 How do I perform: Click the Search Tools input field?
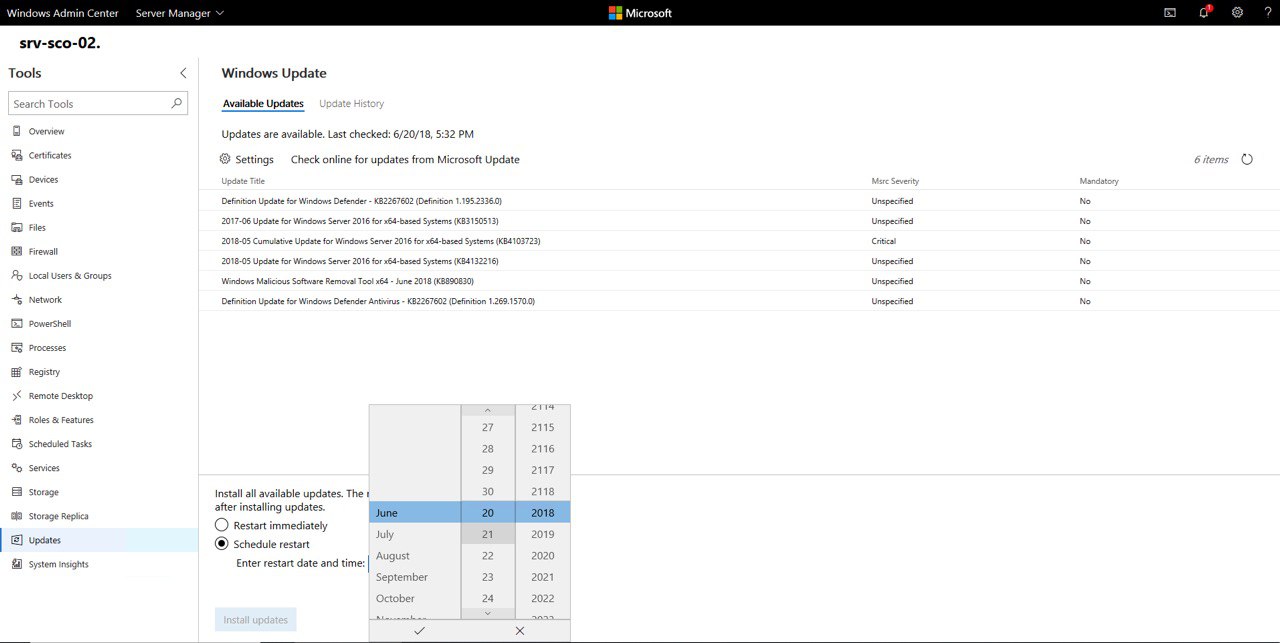(x=98, y=103)
